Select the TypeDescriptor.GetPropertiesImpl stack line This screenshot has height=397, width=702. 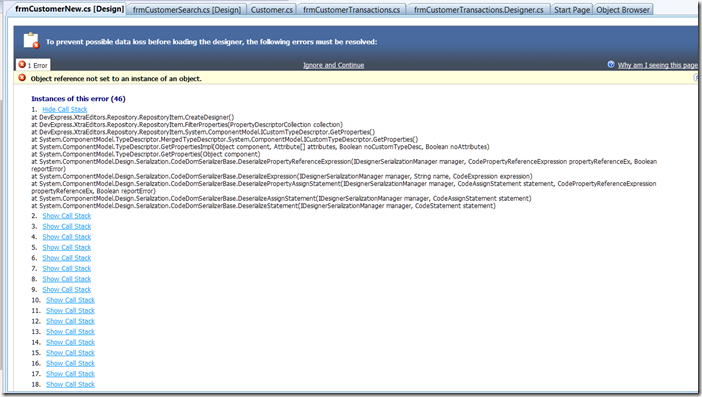pyautogui.click(x=260, y=147)
